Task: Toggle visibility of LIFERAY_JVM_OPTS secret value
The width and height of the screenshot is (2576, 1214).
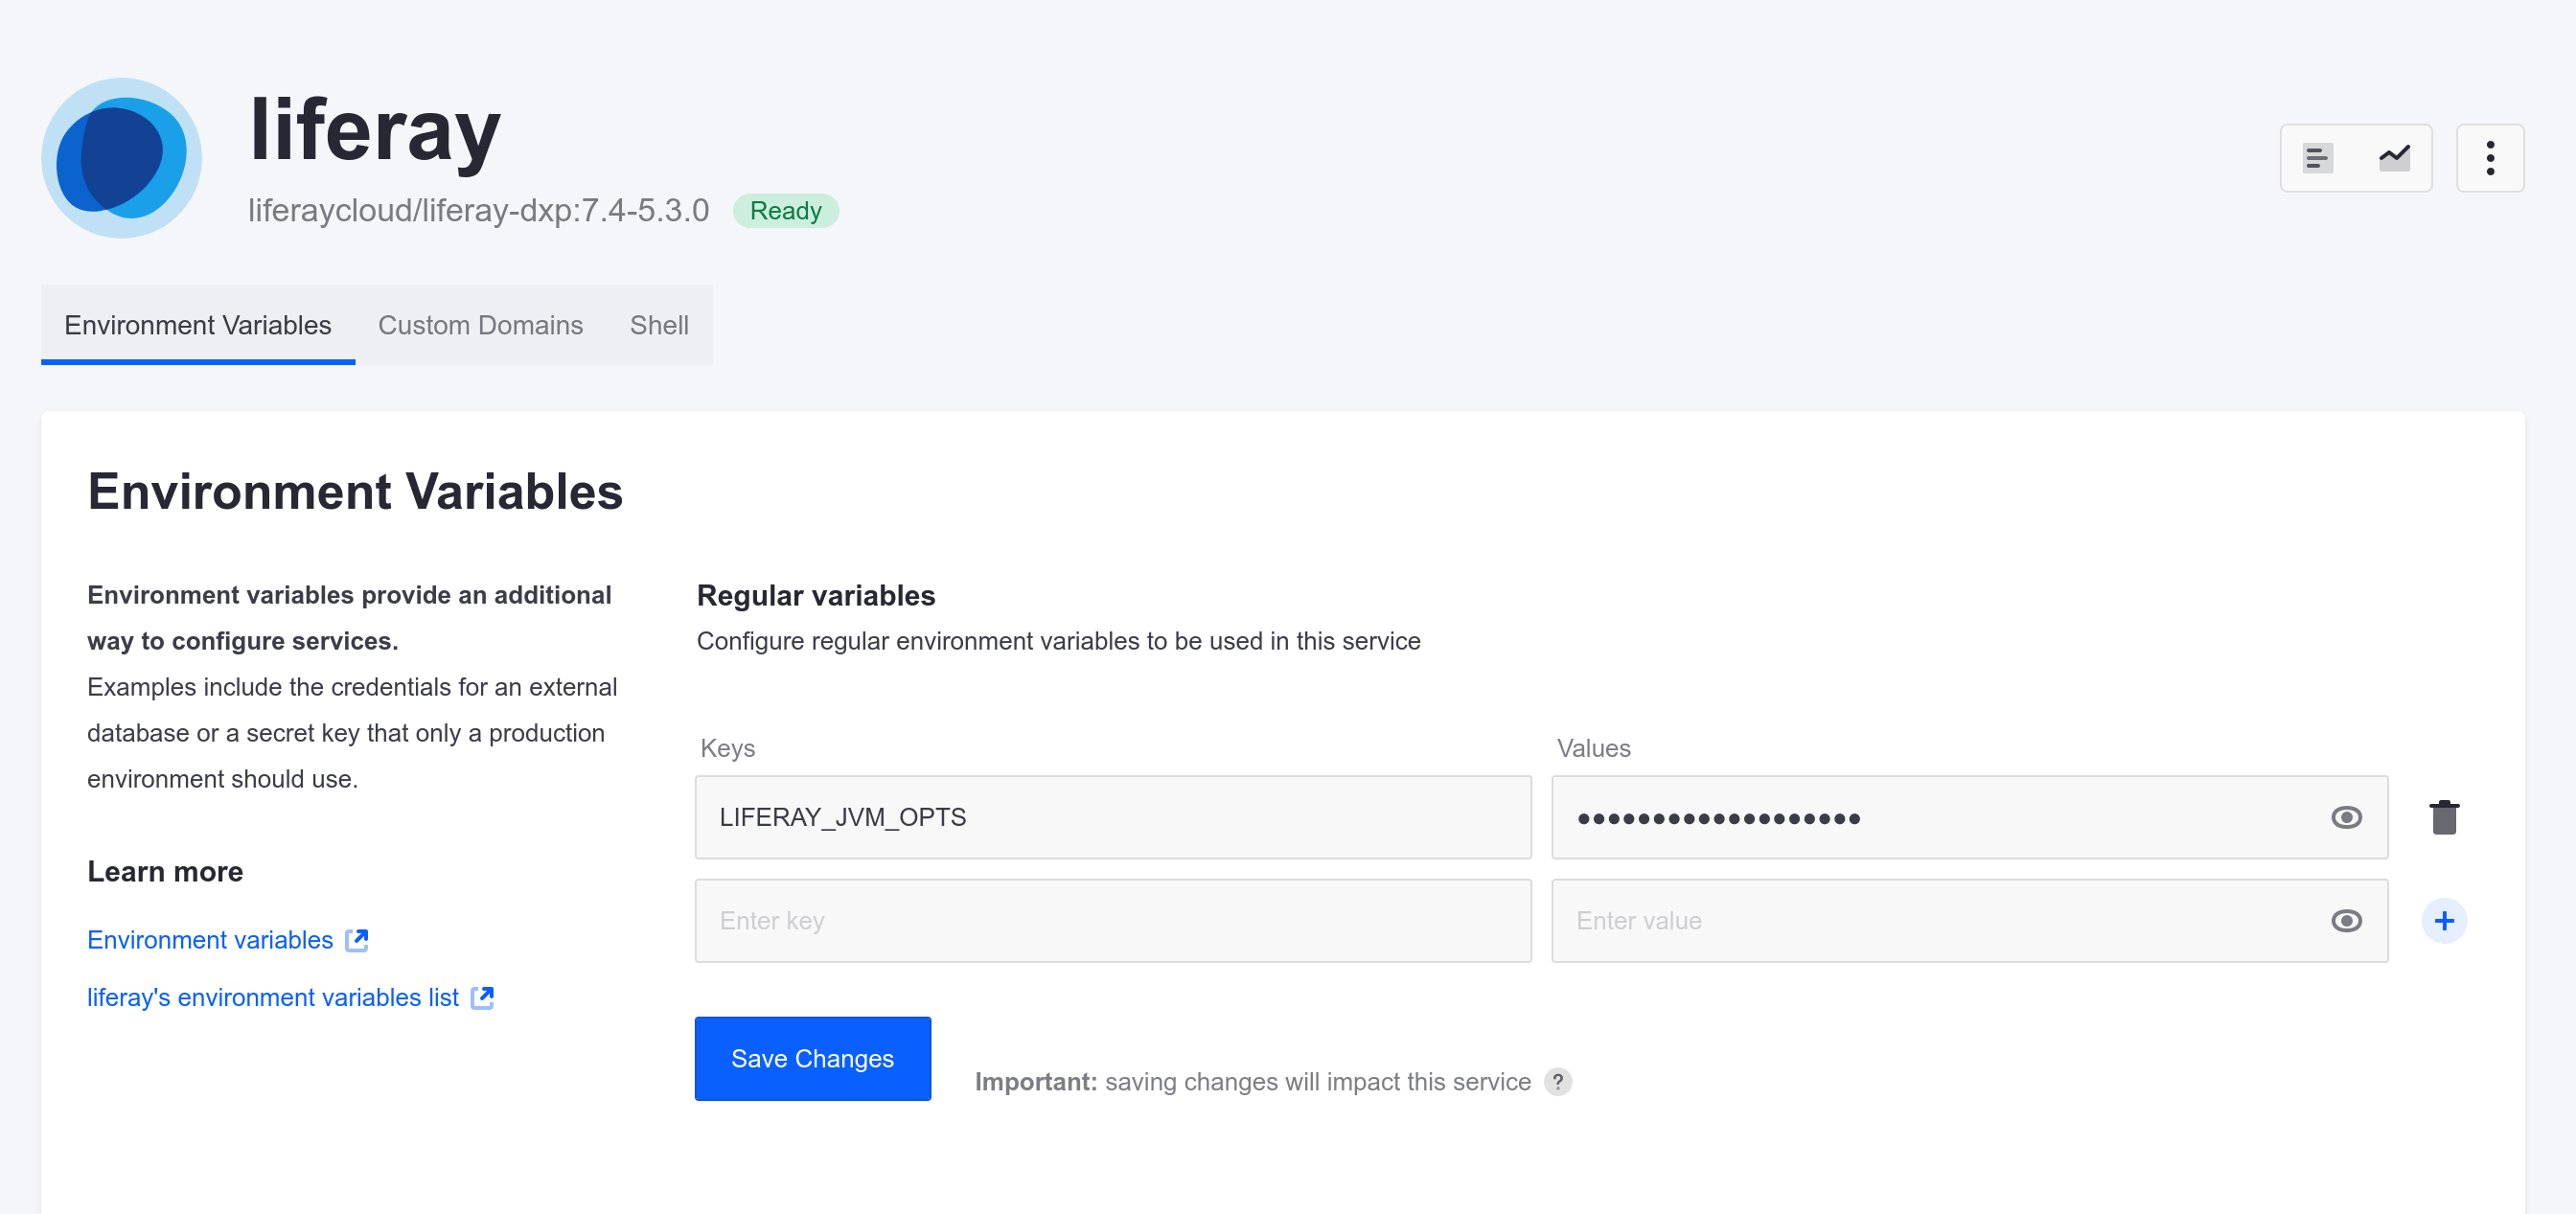Action: [x=2348, y=816]
